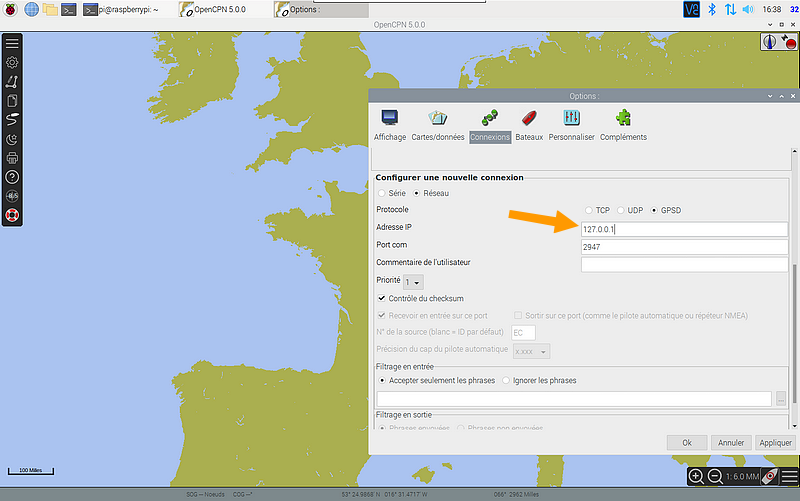
Task: Toggle the ship tracking icon
Action: tap(12, 119)
